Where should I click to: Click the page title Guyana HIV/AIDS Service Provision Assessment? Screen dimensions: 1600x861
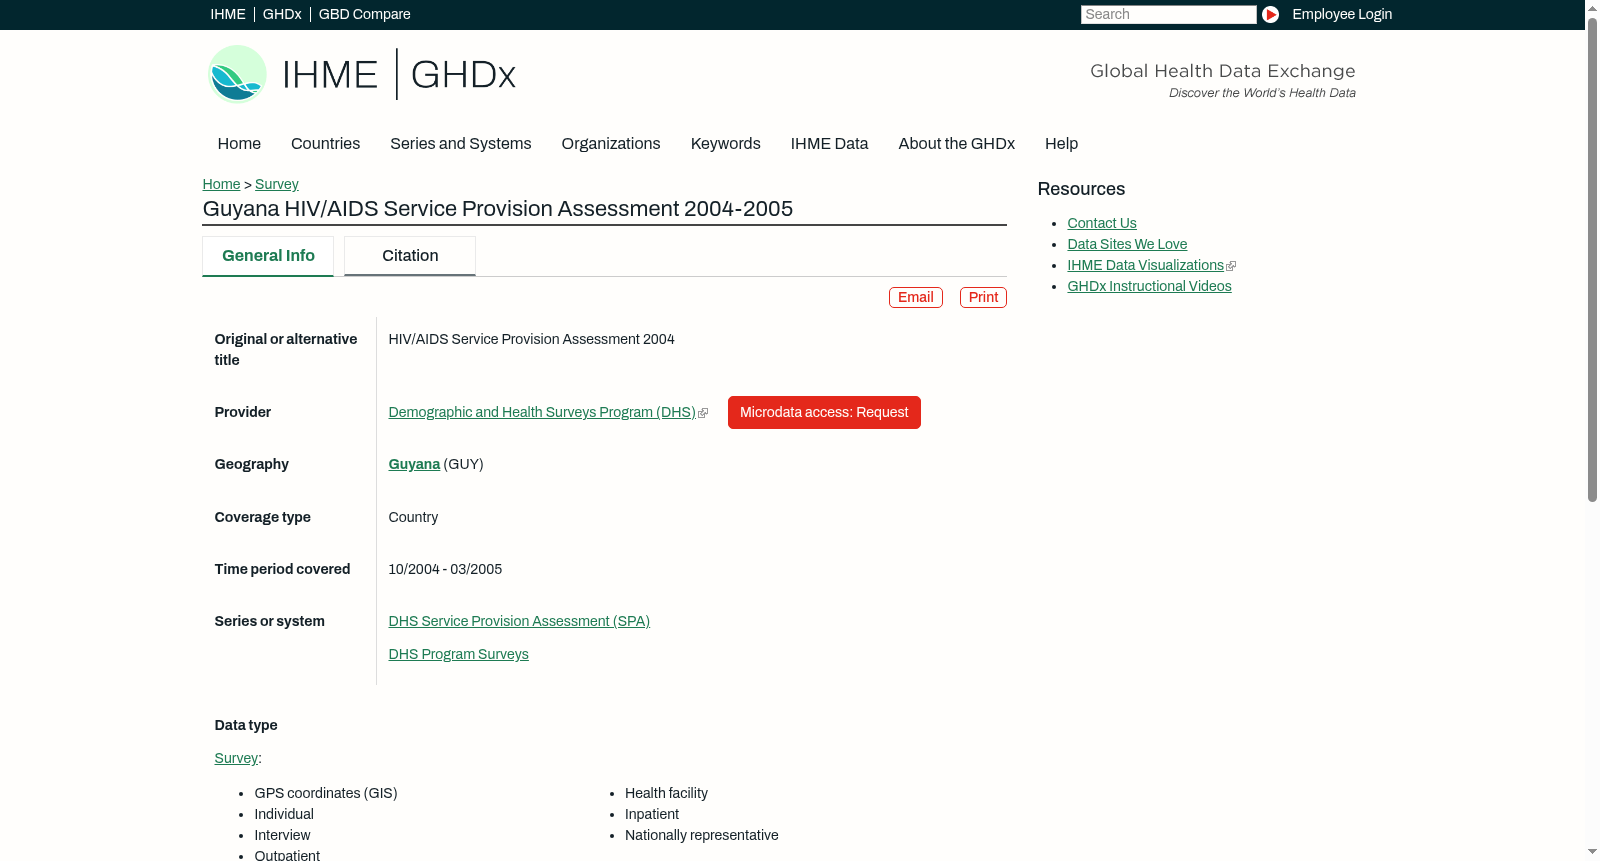497,209
